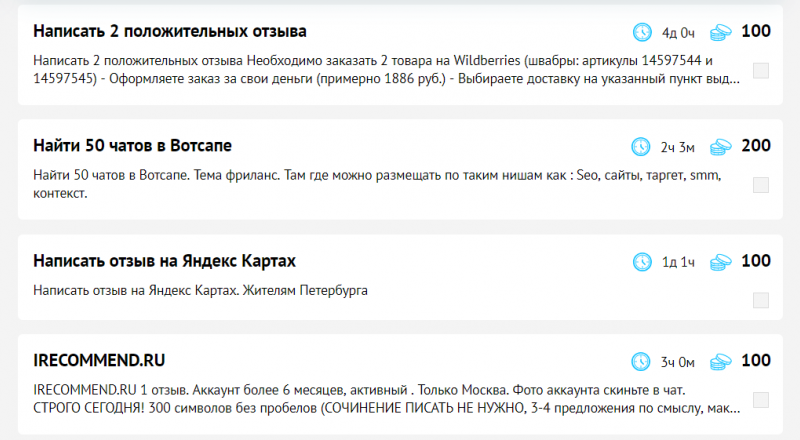Click the description mentioning СТРОГО СЕГОДНЯ
Viewport: 800px width, 440px height.
[x=386, y=399]
